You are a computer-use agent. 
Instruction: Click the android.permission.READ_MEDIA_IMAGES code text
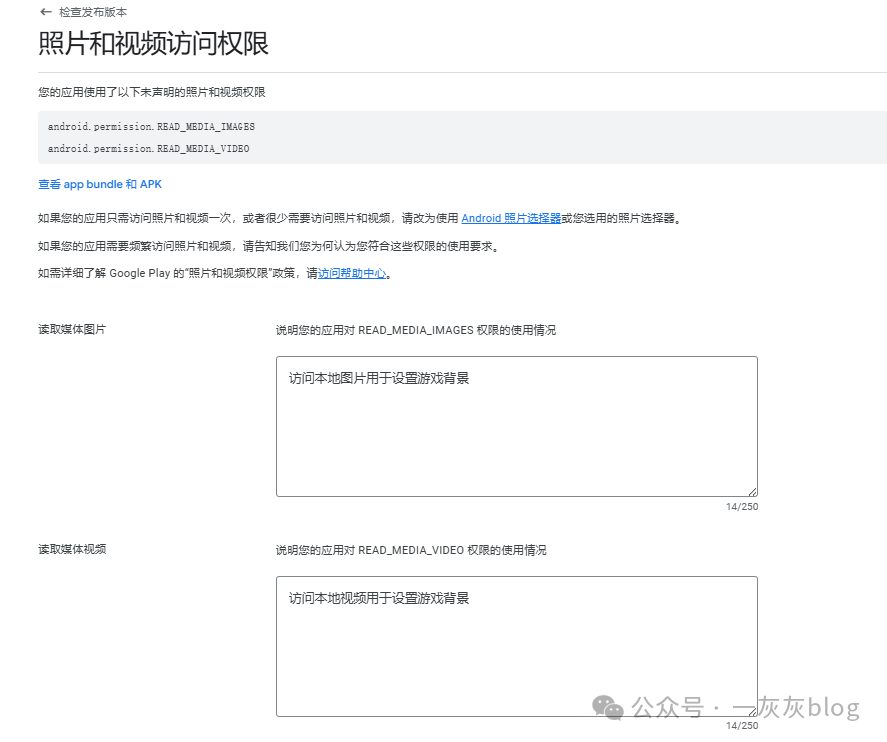click(150, 126)
